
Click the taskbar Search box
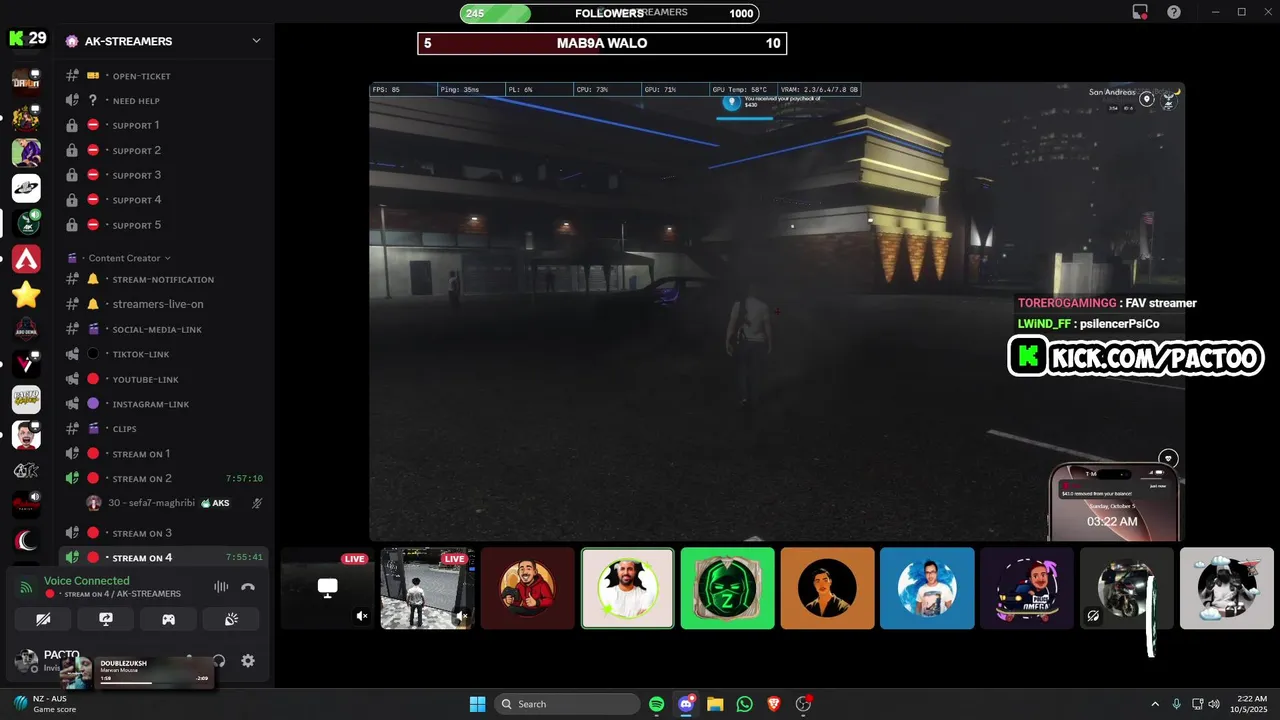click(x=567, y=704)
